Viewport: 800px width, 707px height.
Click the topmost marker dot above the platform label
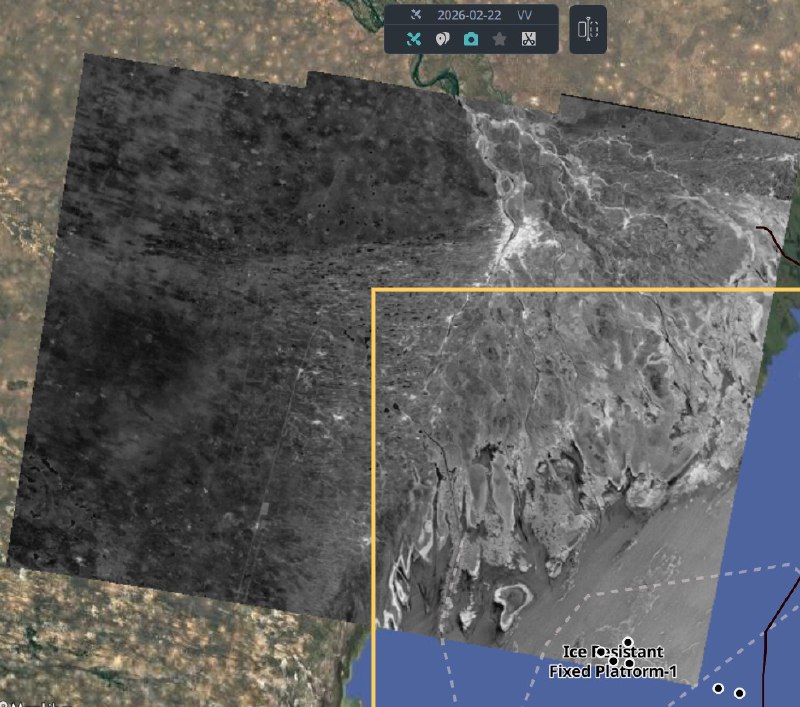[628, 642]
